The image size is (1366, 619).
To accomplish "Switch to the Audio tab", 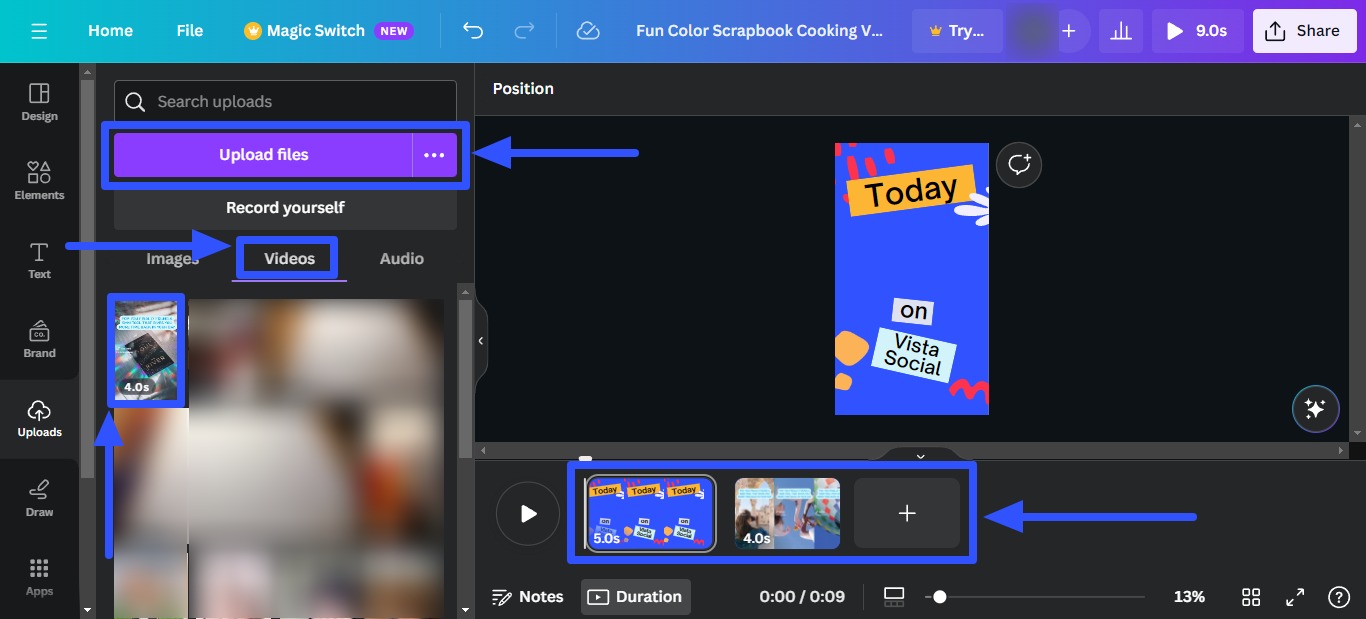I will click(401, 259).
